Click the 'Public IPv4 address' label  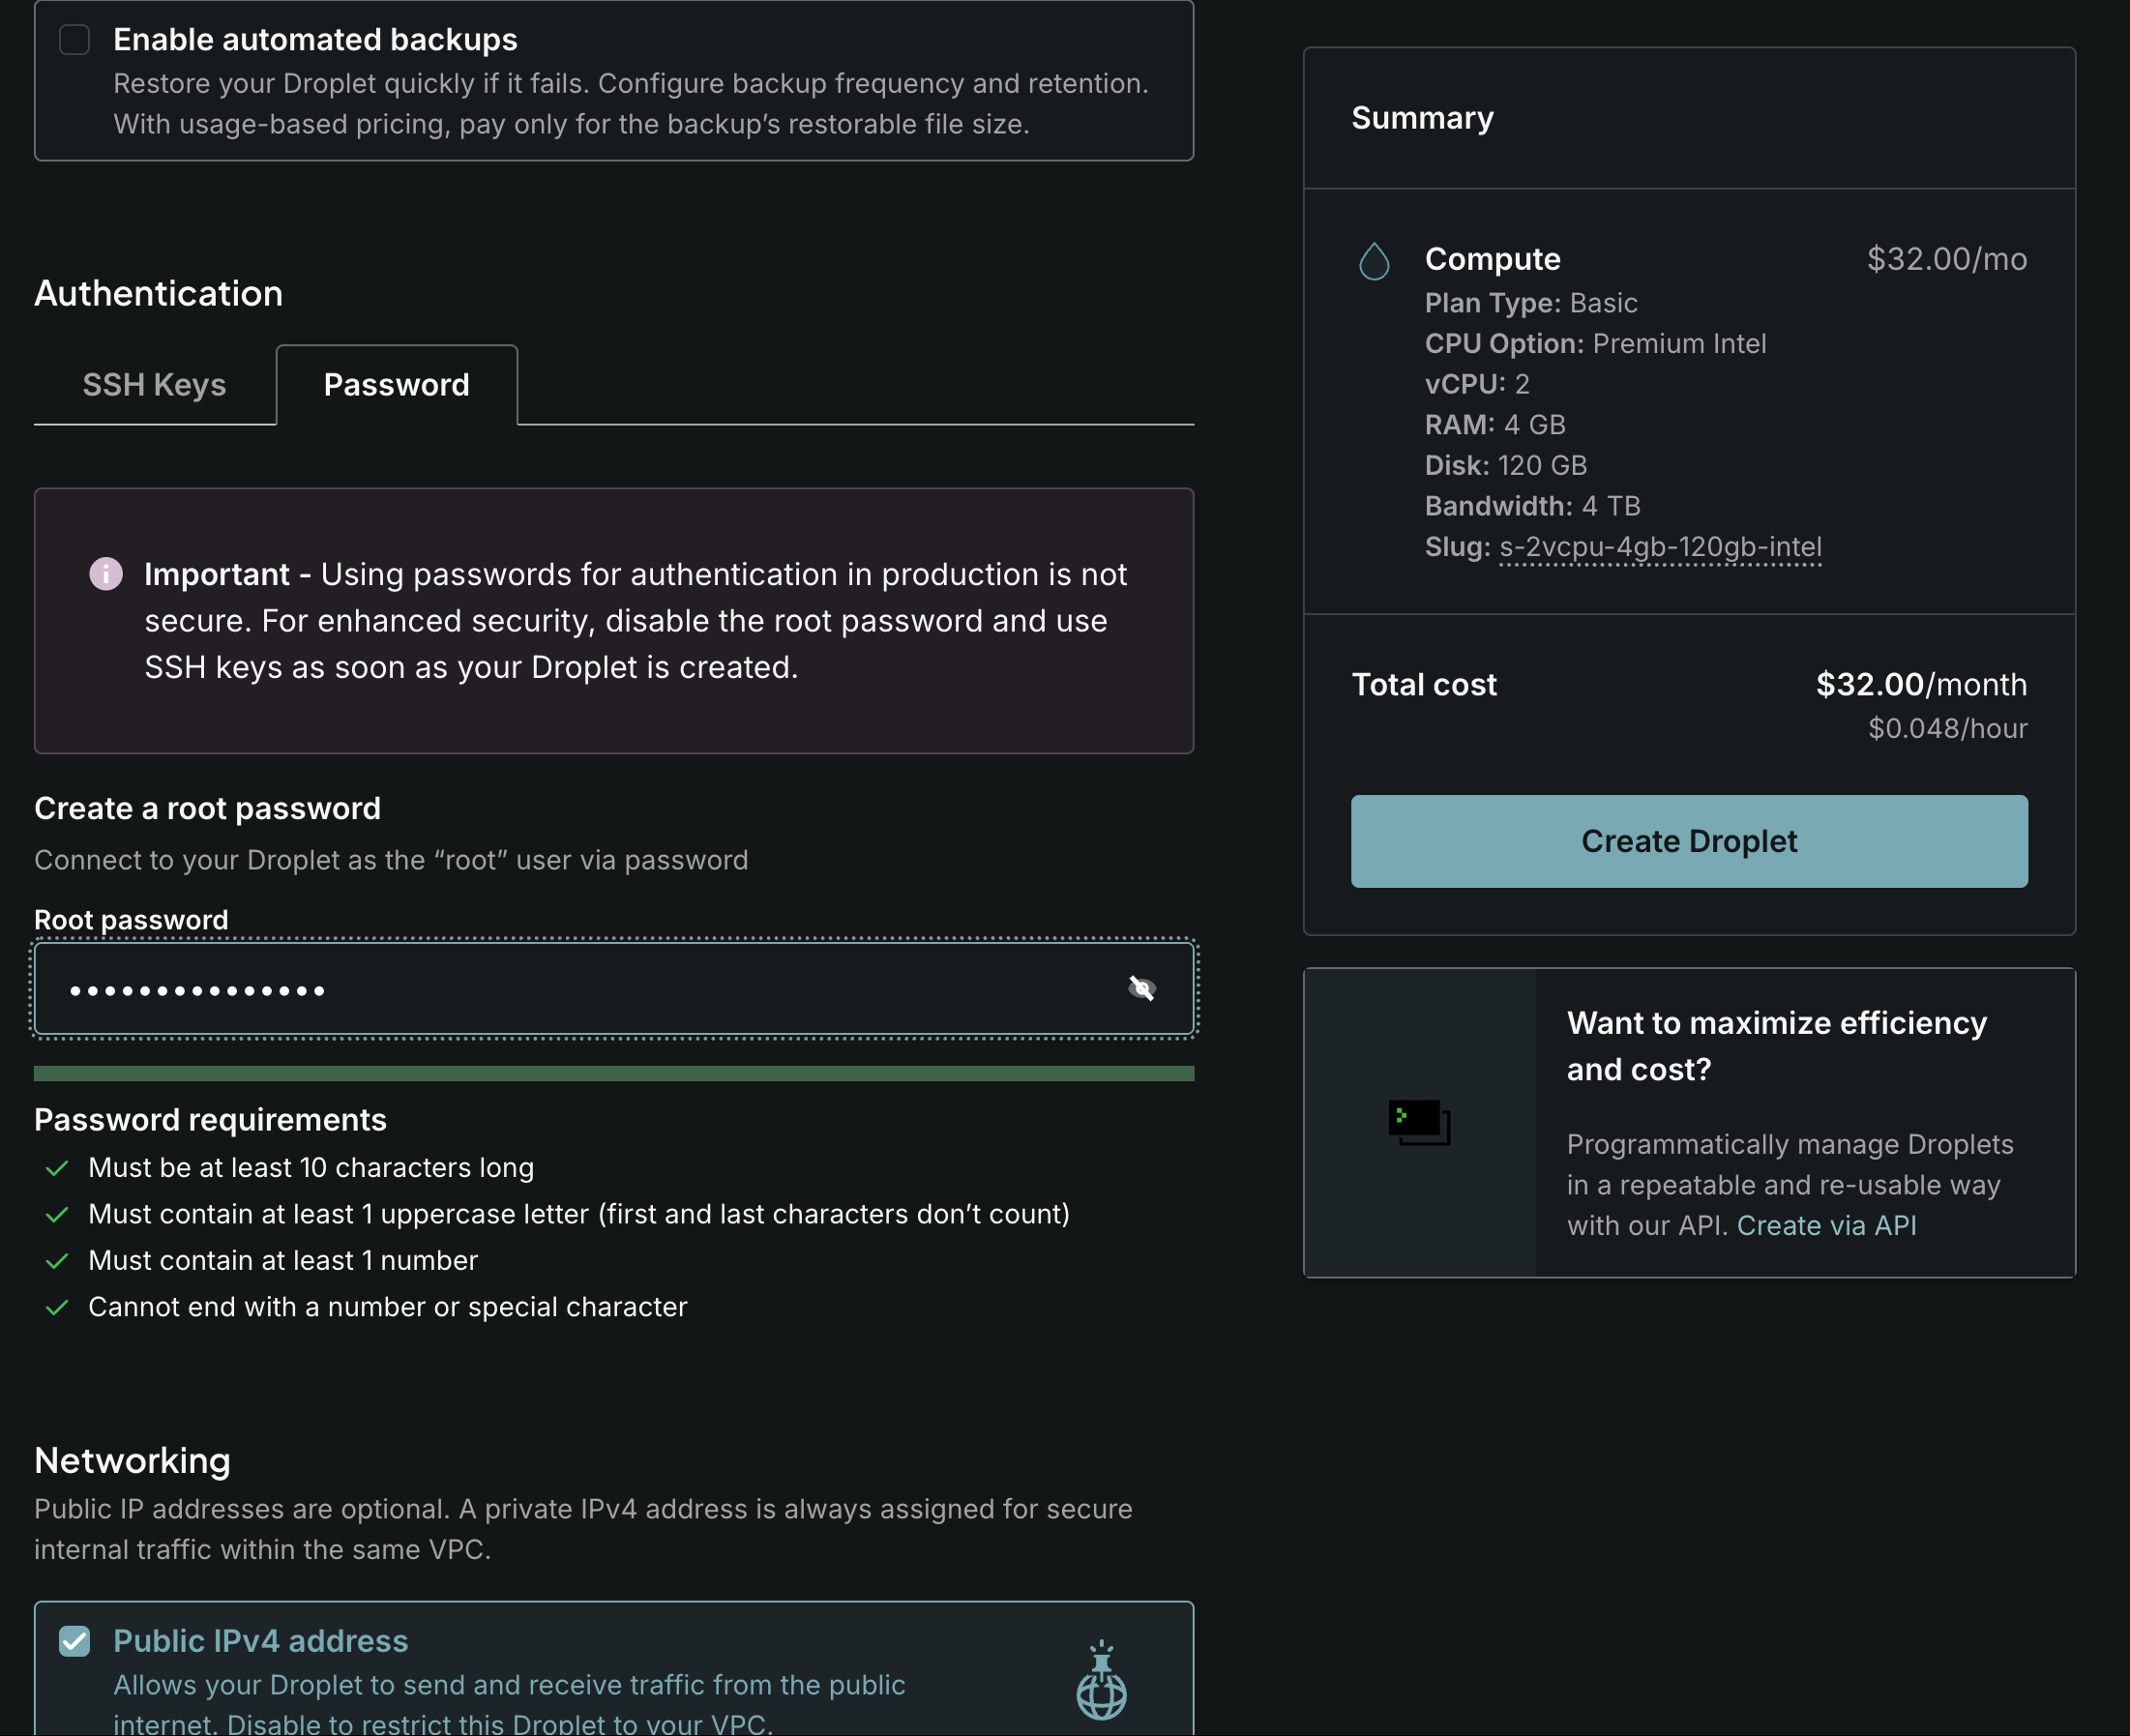click(x=260, y=1641)
